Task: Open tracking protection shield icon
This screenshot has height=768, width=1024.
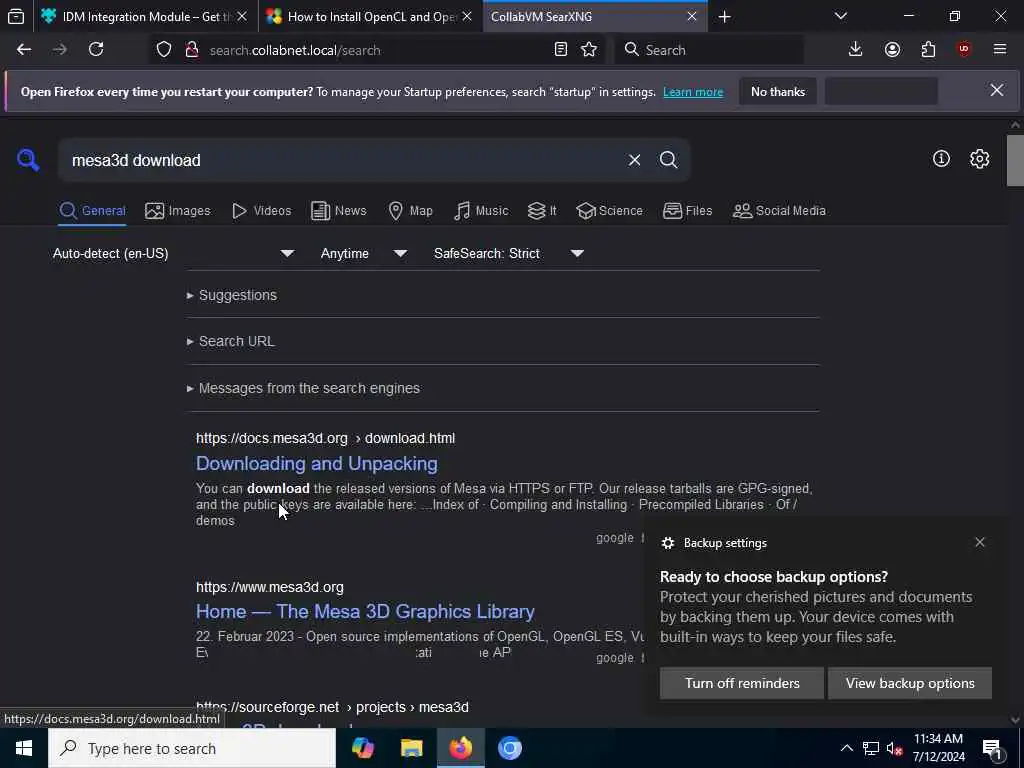Action: (164, 50)
